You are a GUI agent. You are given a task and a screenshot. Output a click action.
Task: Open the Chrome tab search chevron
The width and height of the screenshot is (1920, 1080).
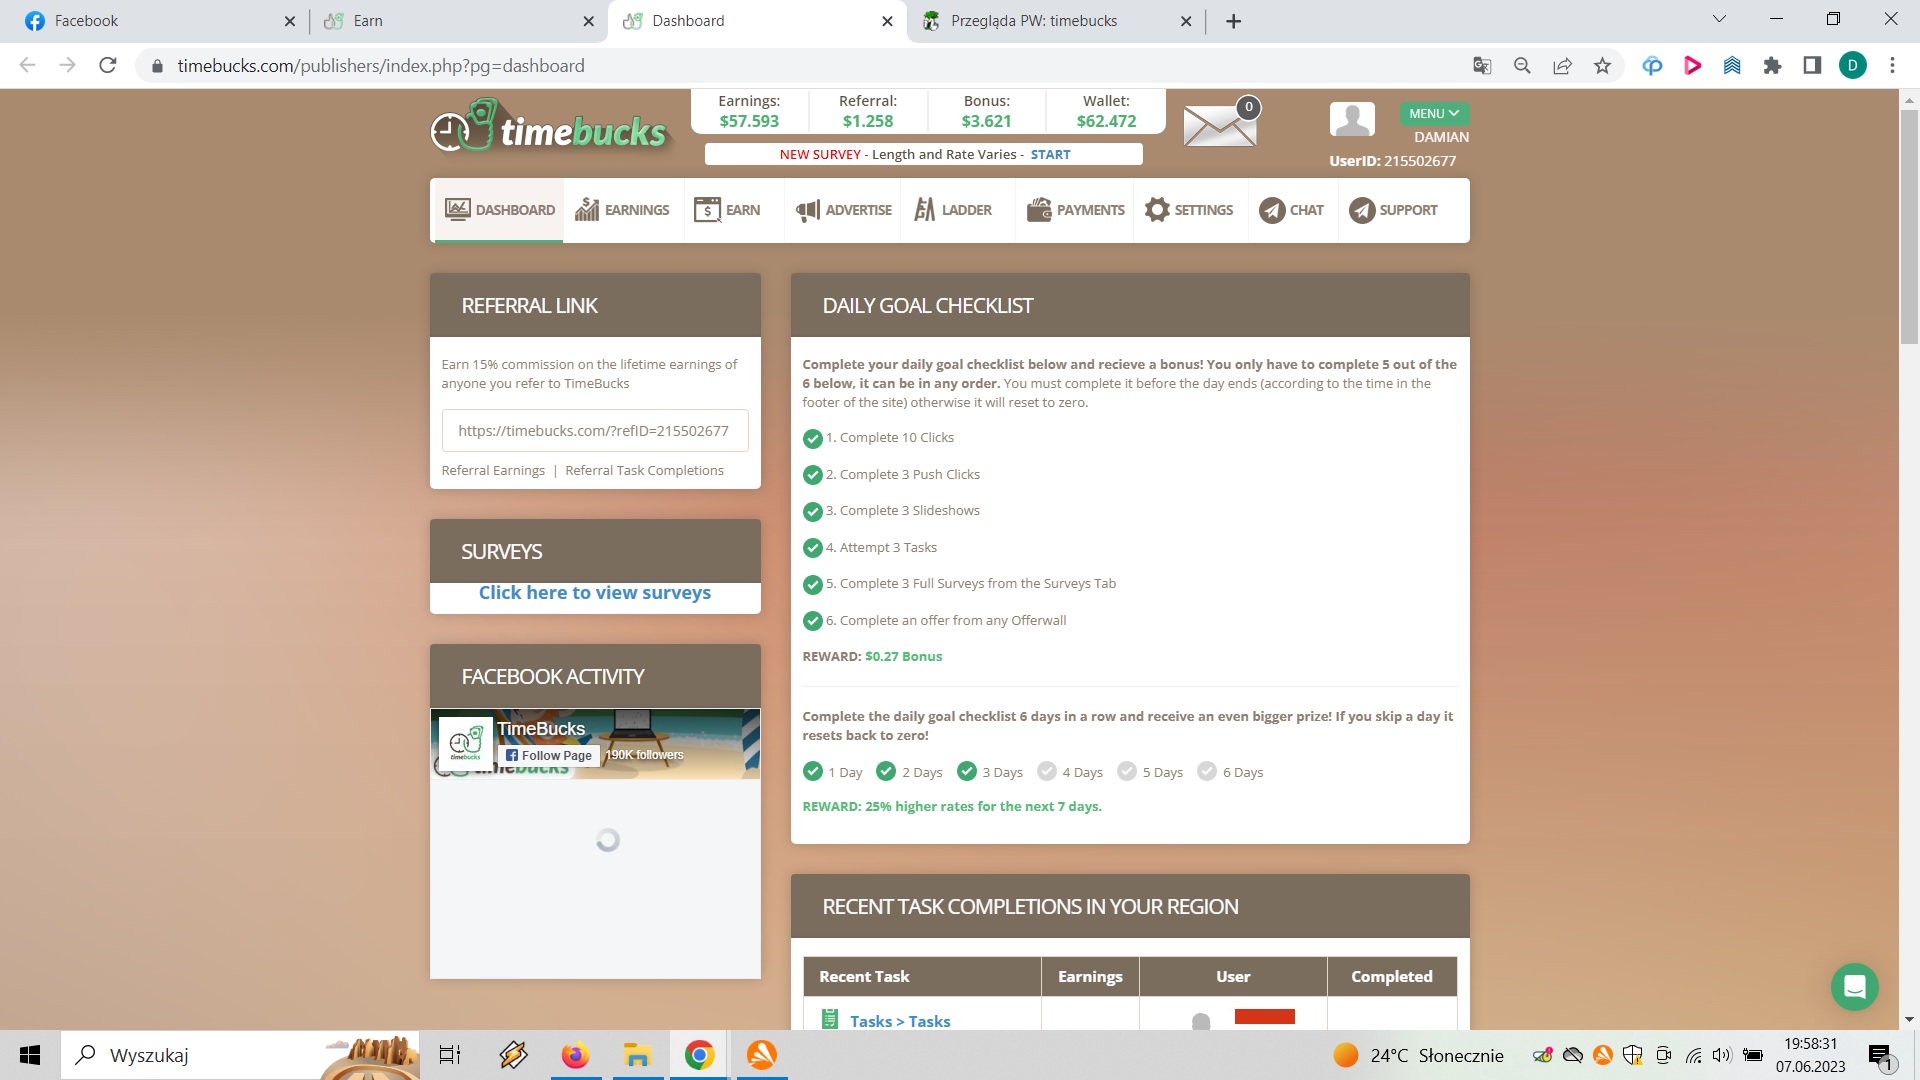(x=1719, y=19)
